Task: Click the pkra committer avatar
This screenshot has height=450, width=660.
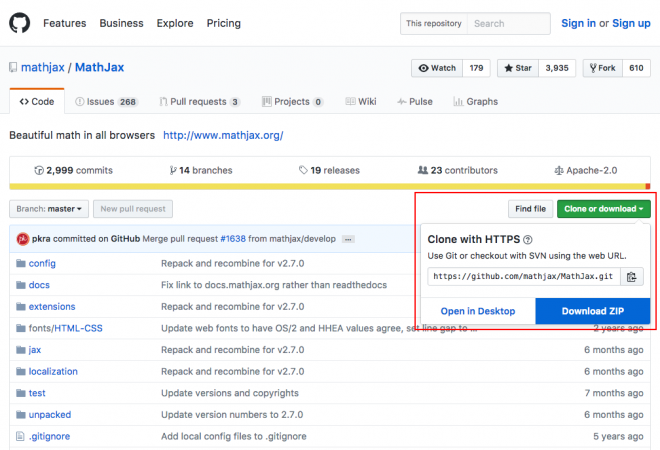Action: [x=21, y=240]
